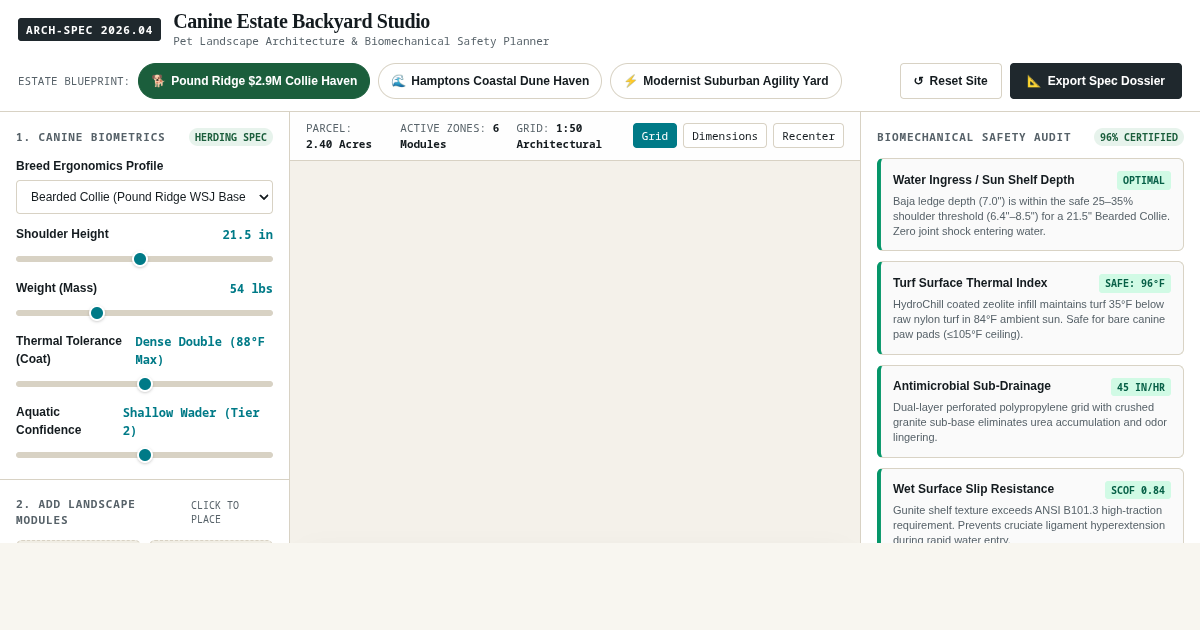Viewport: 1200px width, 630px height.
Task: Click the 2.40 Acres parcel value
Action: pyautogui.click(x=339, y=144)
